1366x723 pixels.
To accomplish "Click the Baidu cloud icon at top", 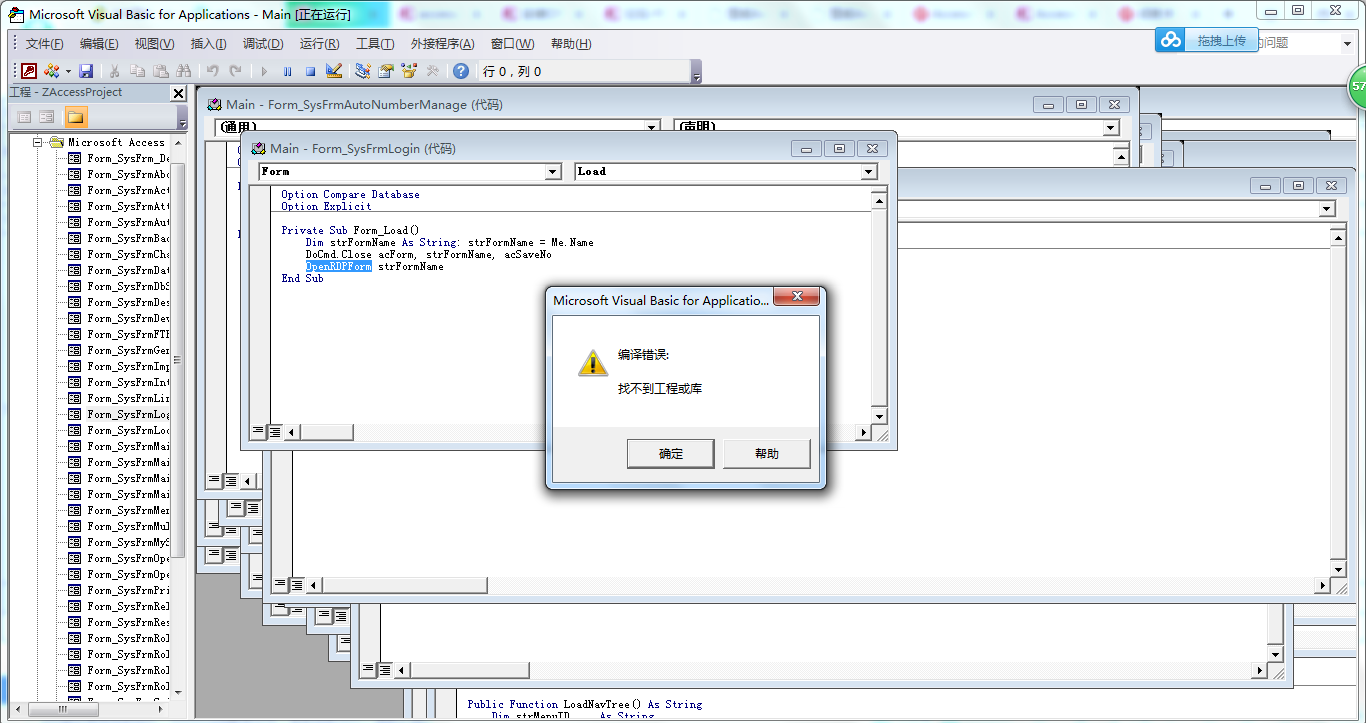I will point(1171,40).
